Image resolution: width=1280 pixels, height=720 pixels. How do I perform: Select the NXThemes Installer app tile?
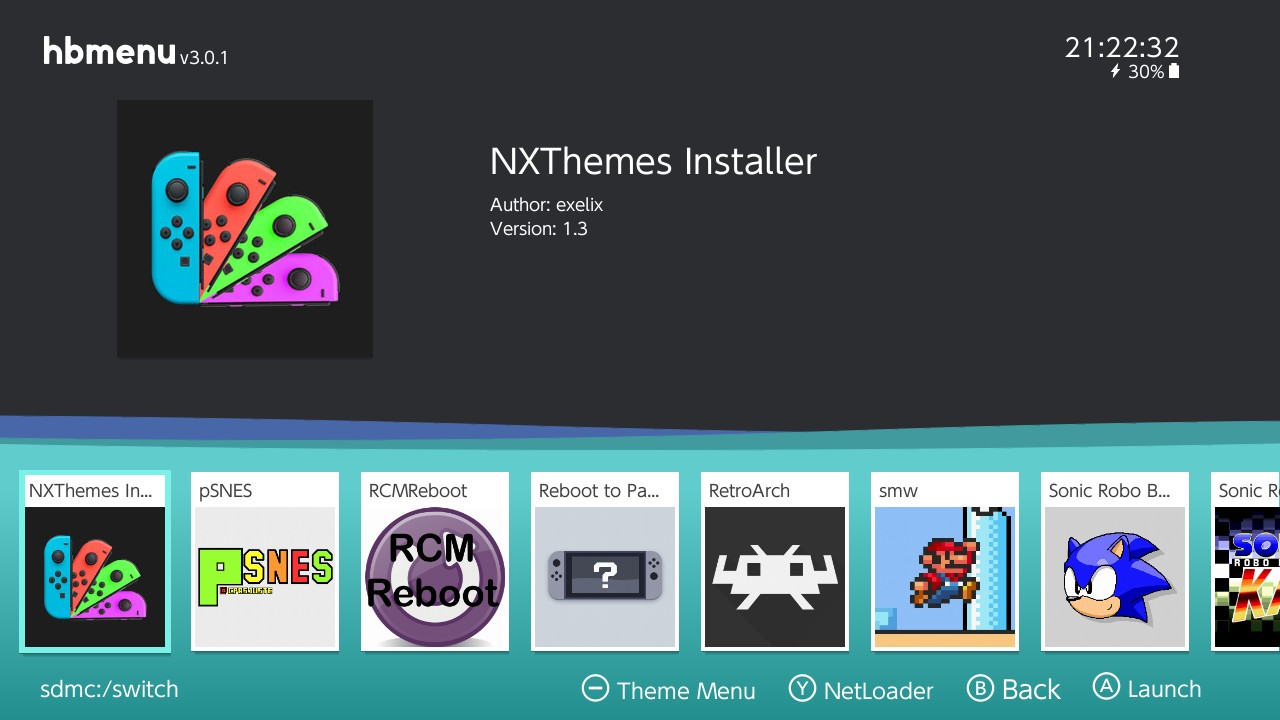(x=95, y=561)
